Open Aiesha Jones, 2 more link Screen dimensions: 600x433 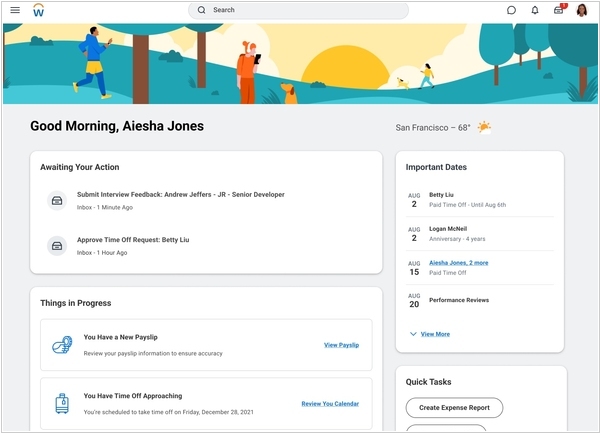coord(458,263)
